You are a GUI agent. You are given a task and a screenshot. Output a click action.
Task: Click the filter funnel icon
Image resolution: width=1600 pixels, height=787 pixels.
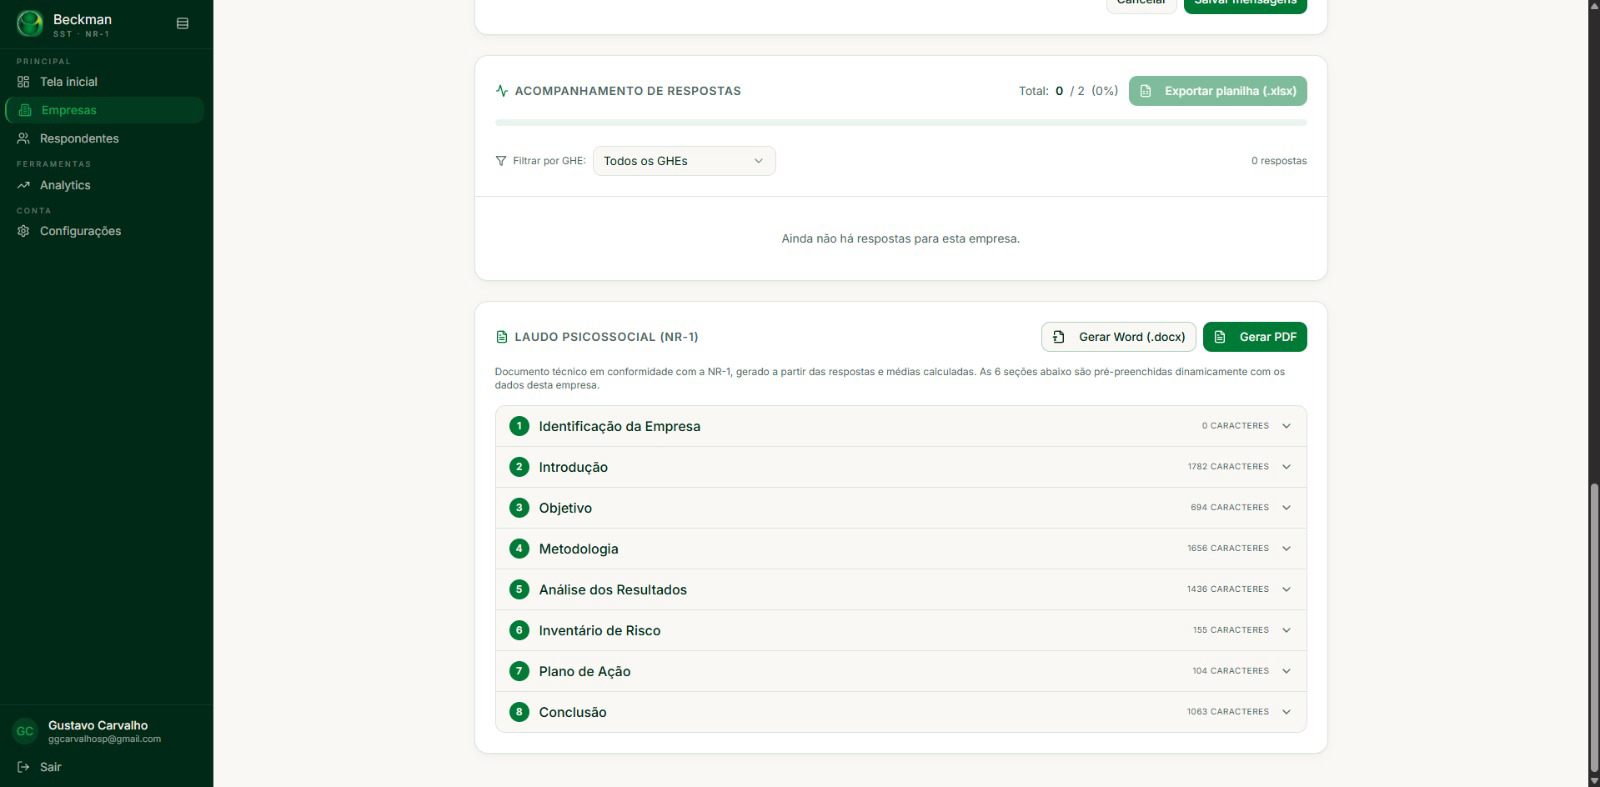[x=501, y=161]
